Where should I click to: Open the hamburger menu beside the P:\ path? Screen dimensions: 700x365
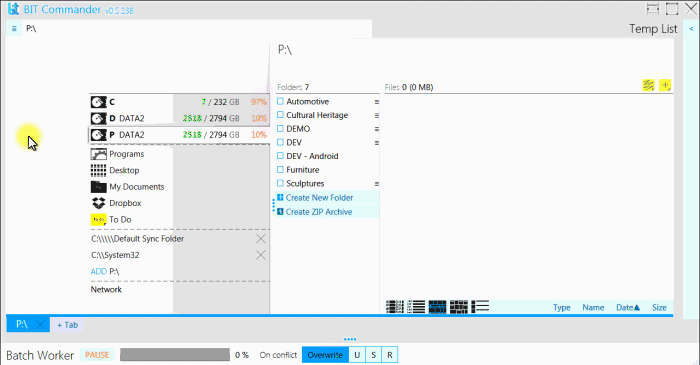[14, 29]
